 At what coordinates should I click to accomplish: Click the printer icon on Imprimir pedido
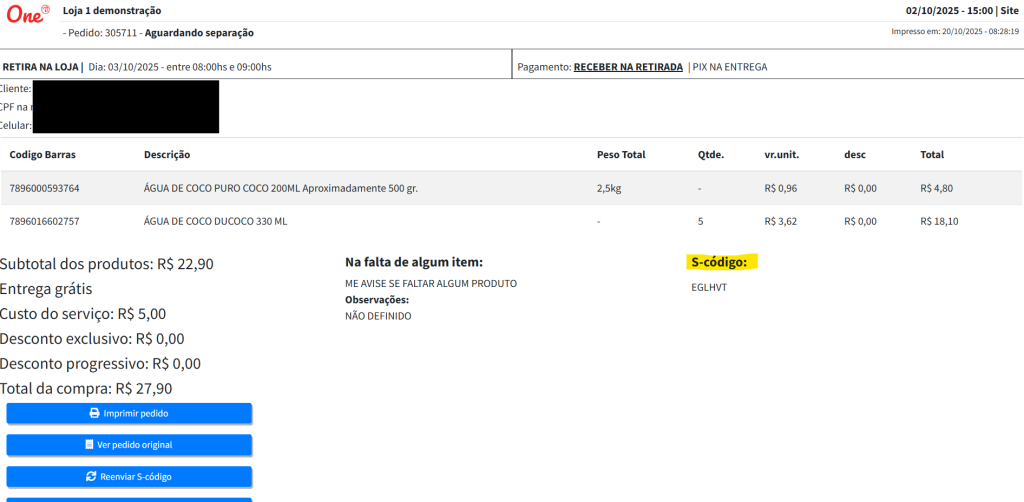(95, 413)
